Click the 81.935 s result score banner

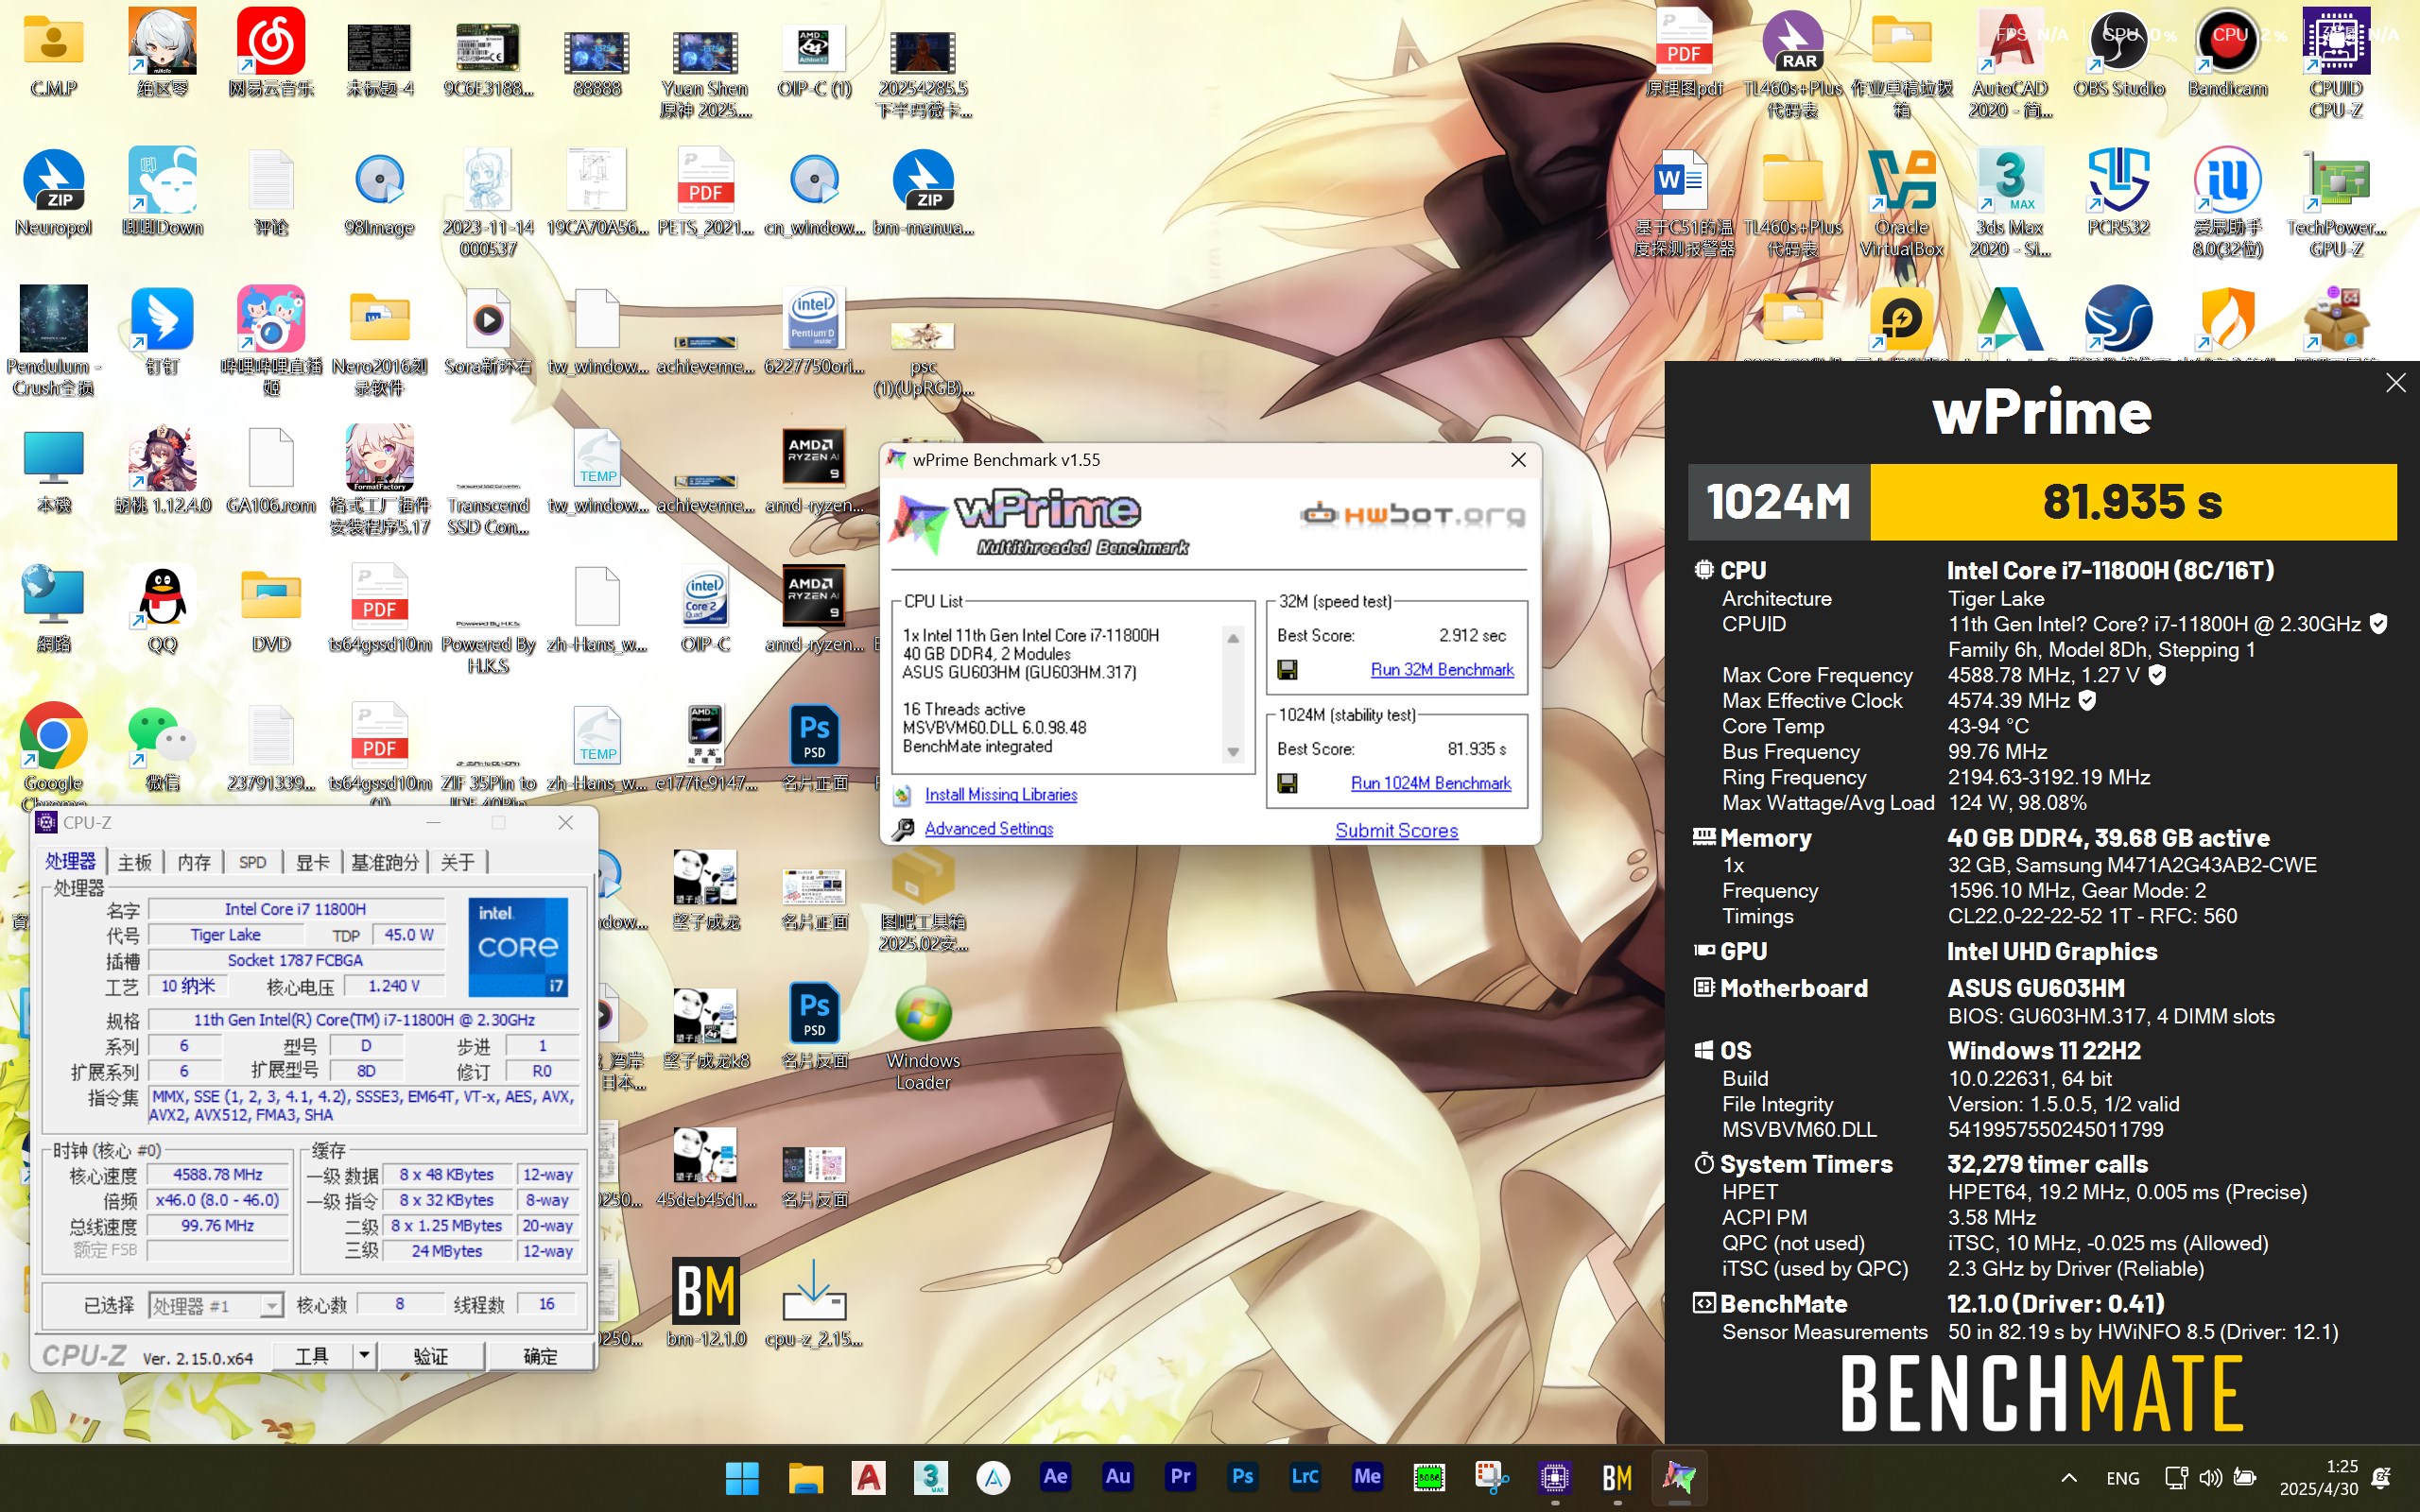[x=2133, y=501]
